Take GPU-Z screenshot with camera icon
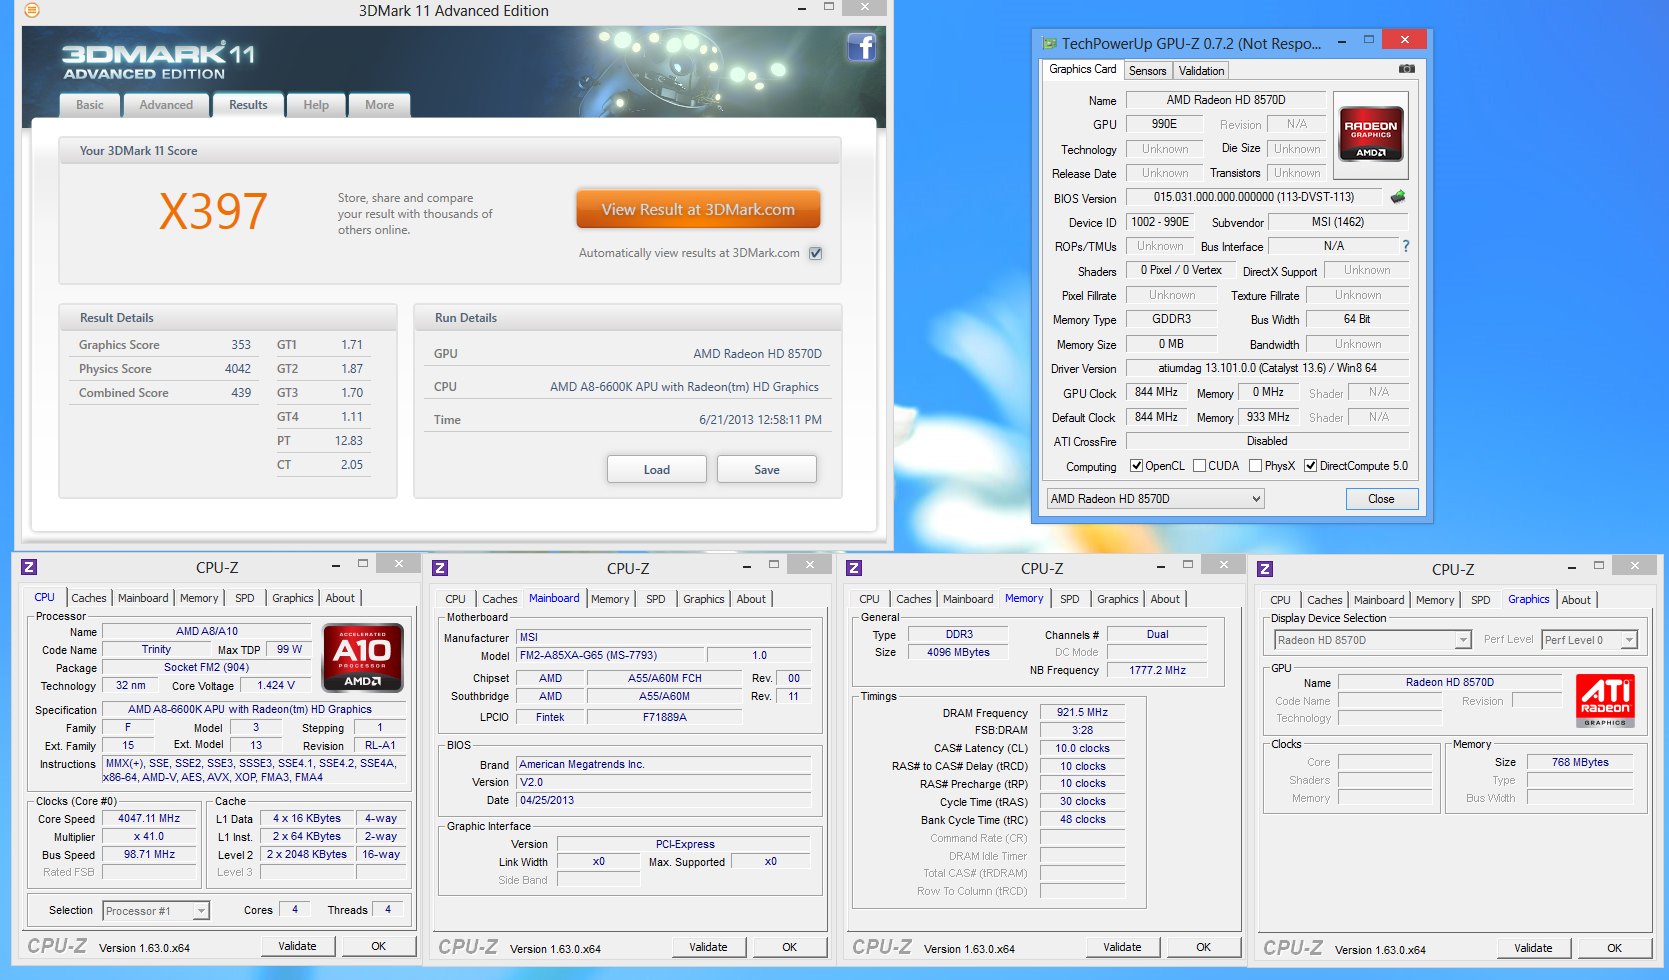This screenshot has height=980, width=1669. 1406,69
